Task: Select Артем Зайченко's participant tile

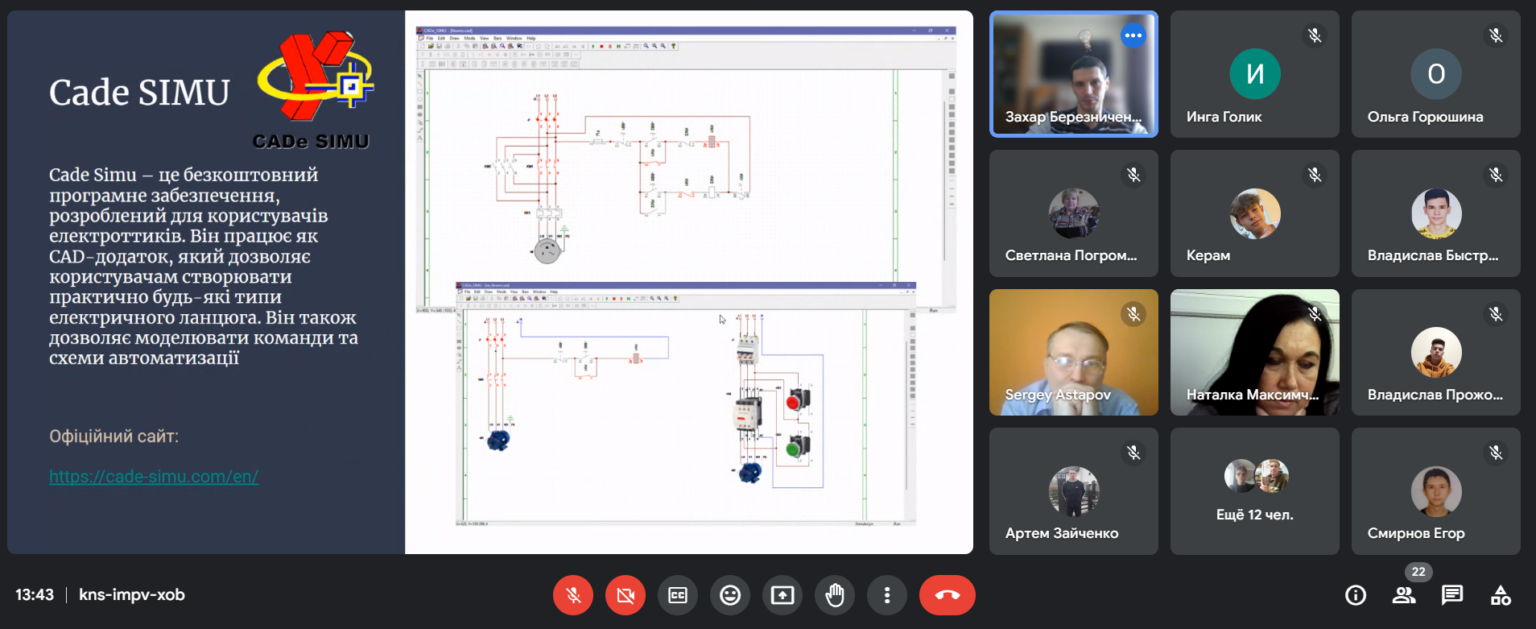Action: point(1074,491)
